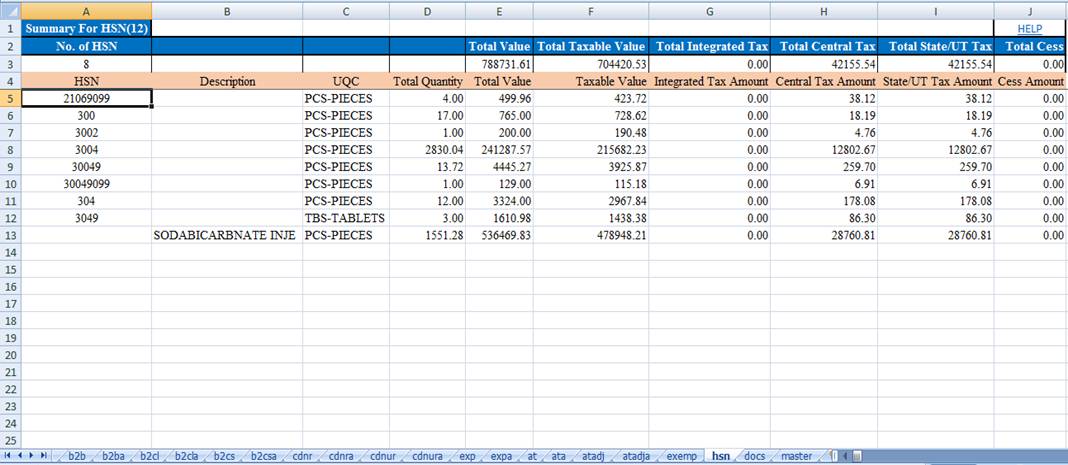Open the cdnr sheet tab

click(x=301, y=456)
